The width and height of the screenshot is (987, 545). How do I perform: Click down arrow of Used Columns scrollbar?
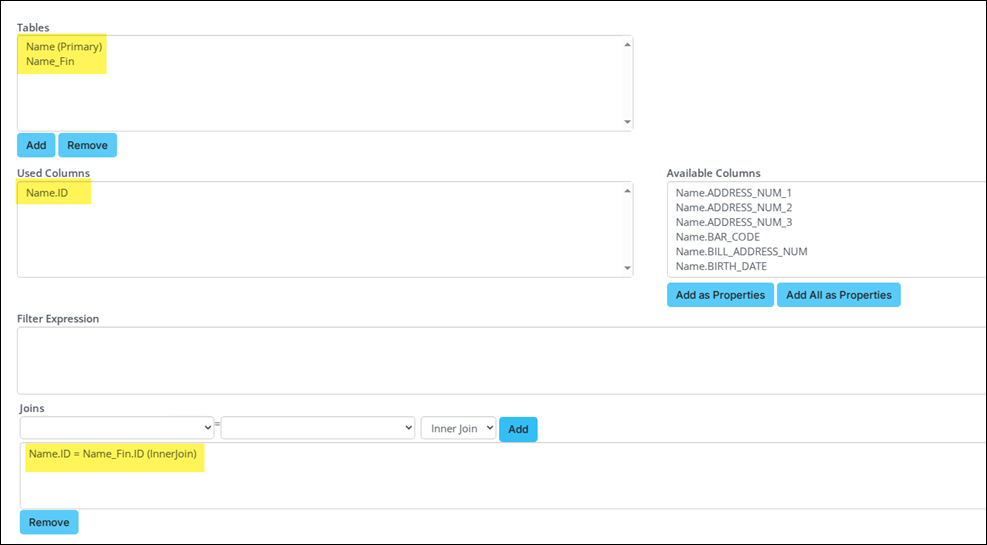coord(627,268)
